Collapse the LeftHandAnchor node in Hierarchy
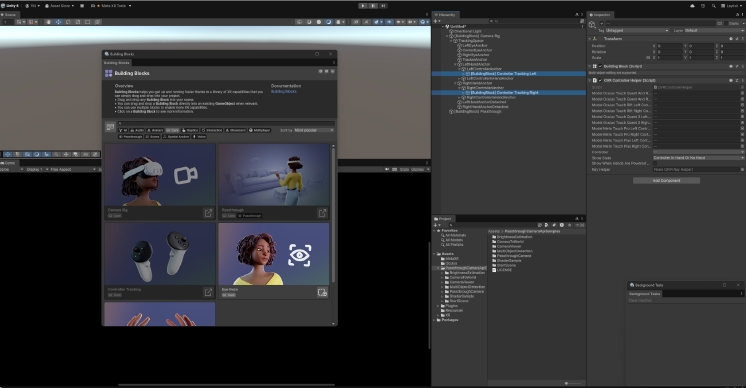 tap(456, 64)
